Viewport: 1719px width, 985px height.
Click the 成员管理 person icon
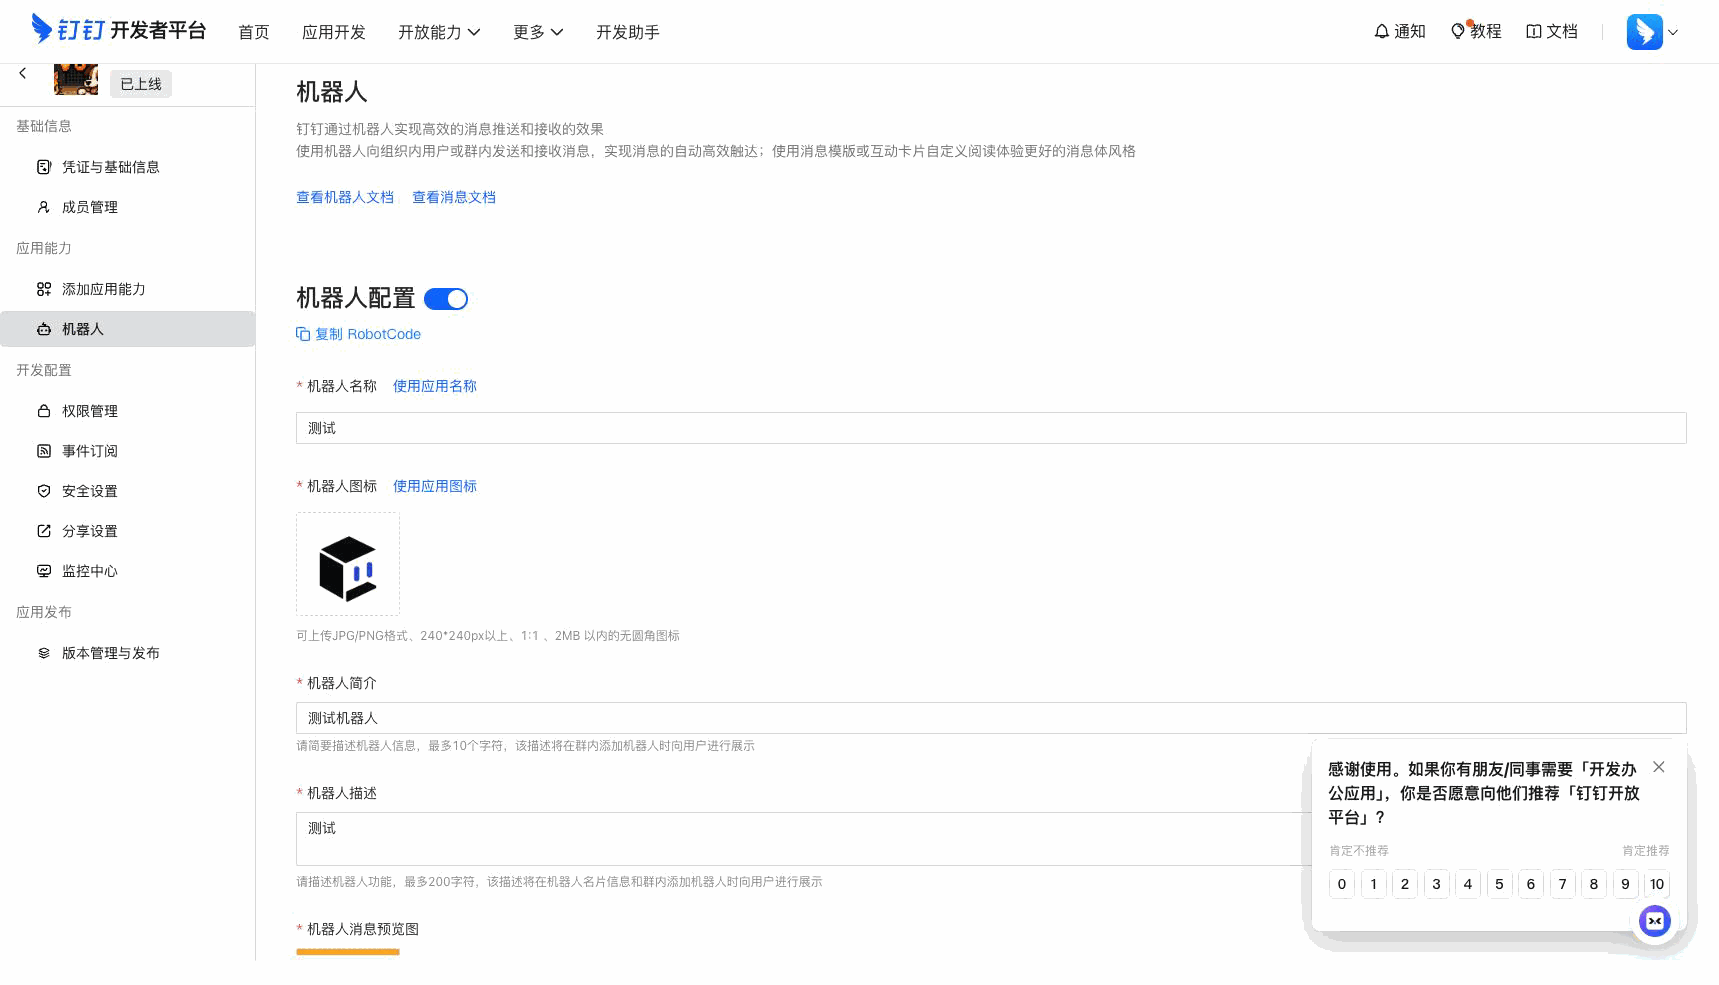click(x=44, y=207)
